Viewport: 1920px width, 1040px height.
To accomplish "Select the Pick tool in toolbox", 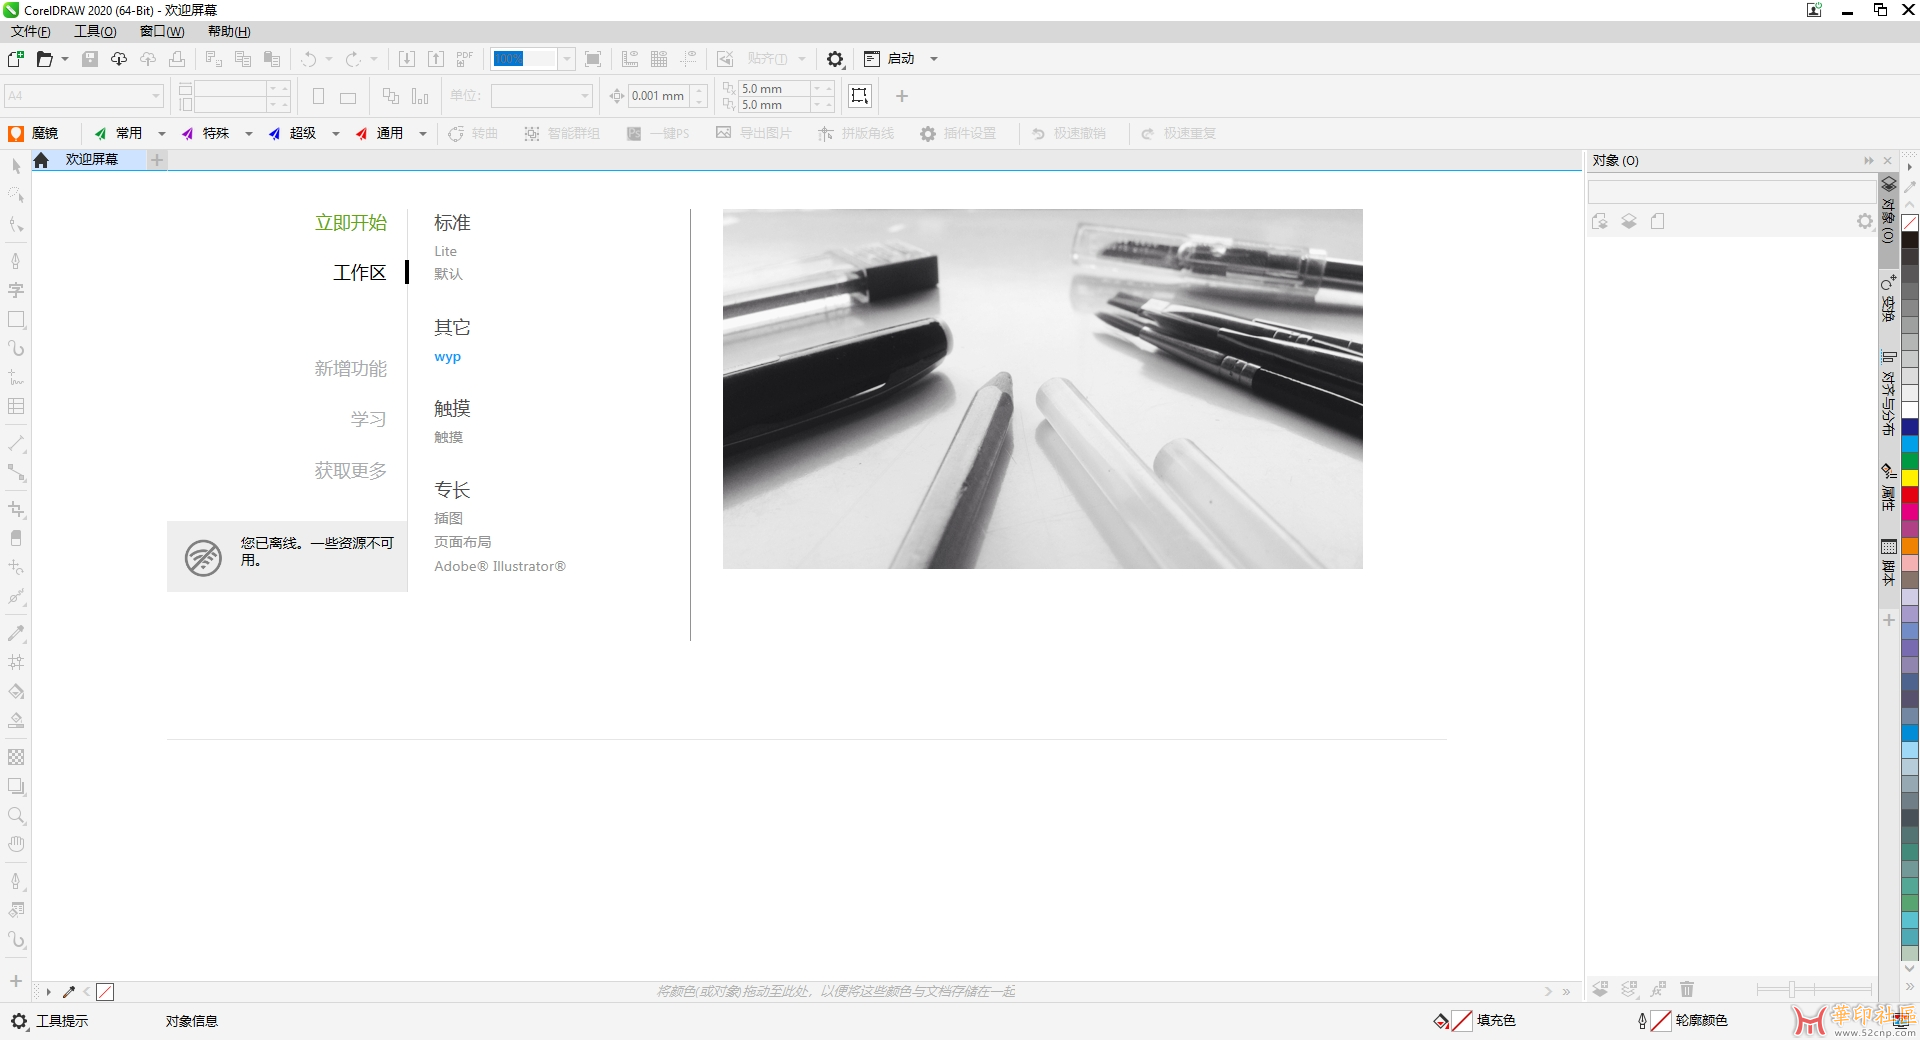I will [16, 166].
